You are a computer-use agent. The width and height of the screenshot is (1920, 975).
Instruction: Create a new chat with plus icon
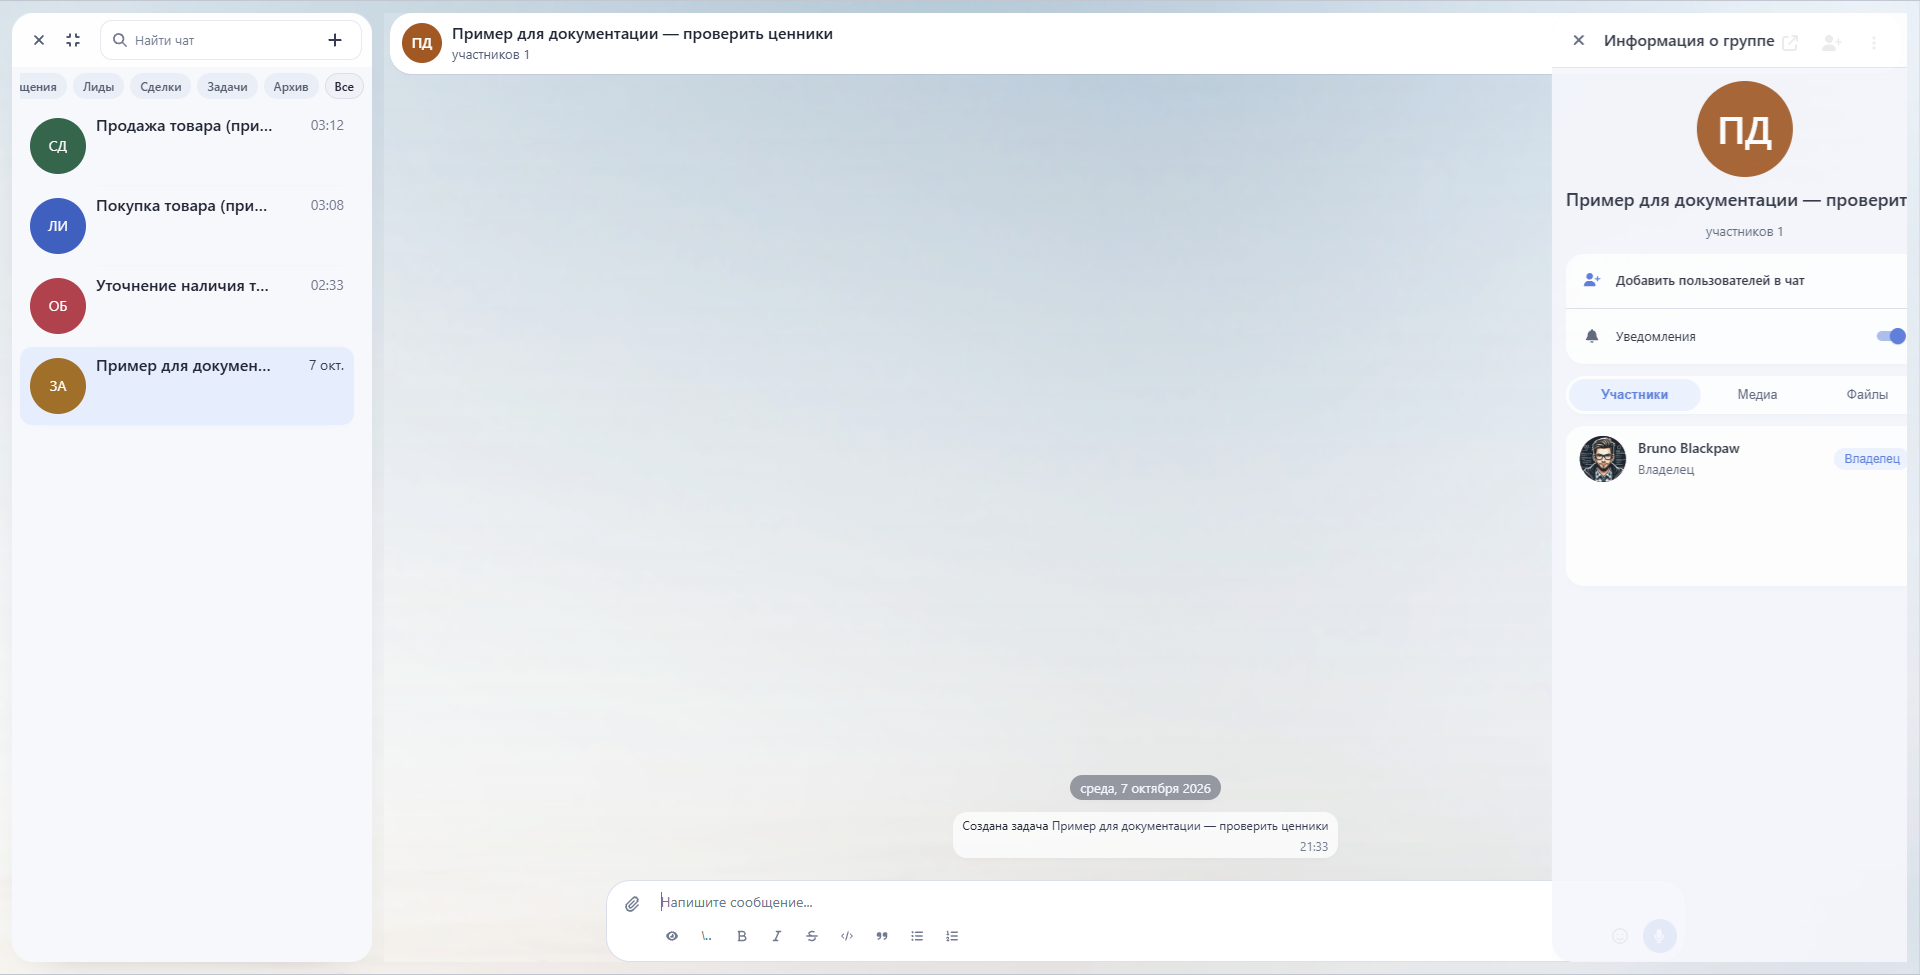pos(335,40)
